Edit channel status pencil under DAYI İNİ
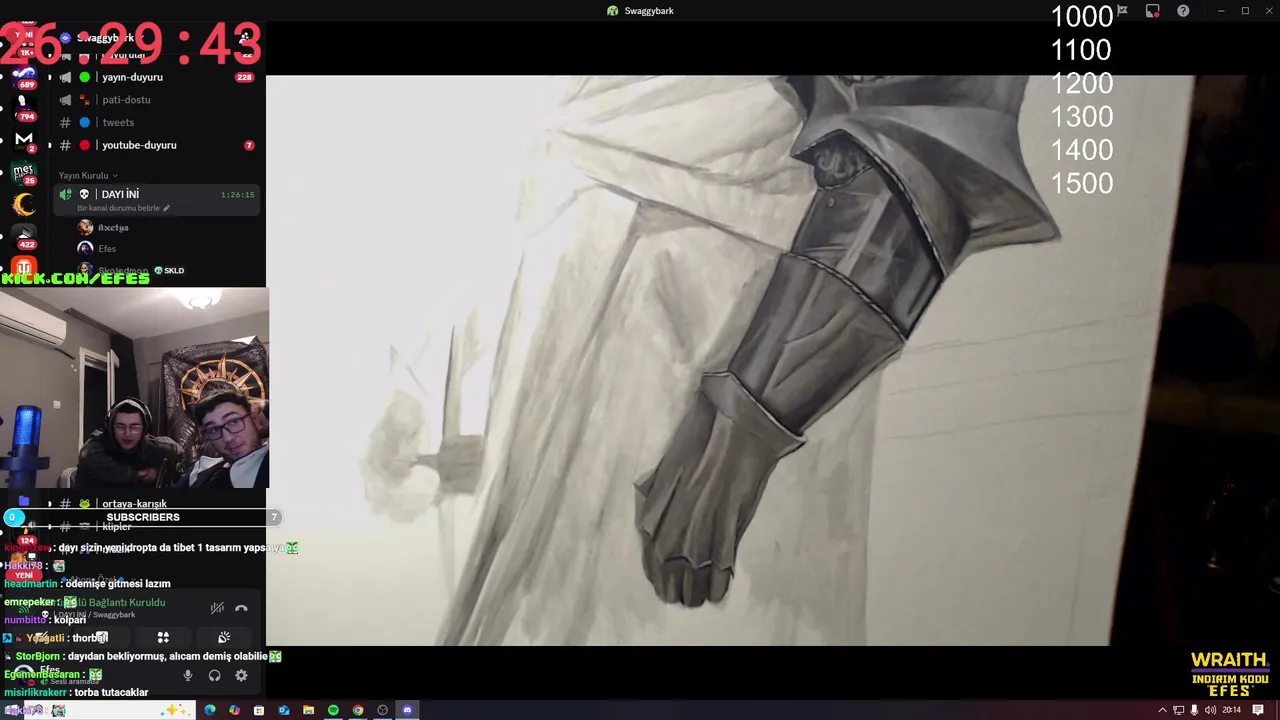 pyautogui.click(x=166, y=208)
